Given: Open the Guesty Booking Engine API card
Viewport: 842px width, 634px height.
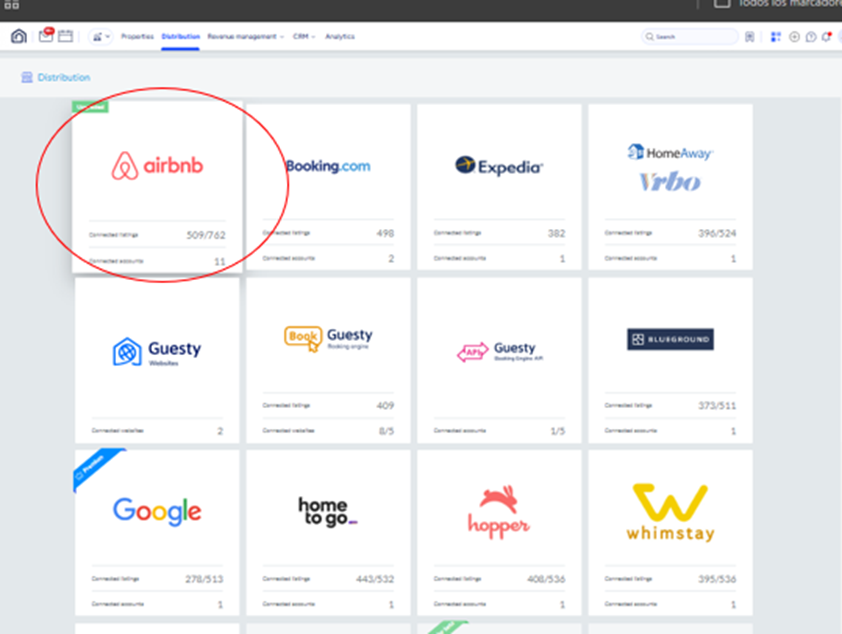Looking at the screenshot, I should [x=499, y=360].
